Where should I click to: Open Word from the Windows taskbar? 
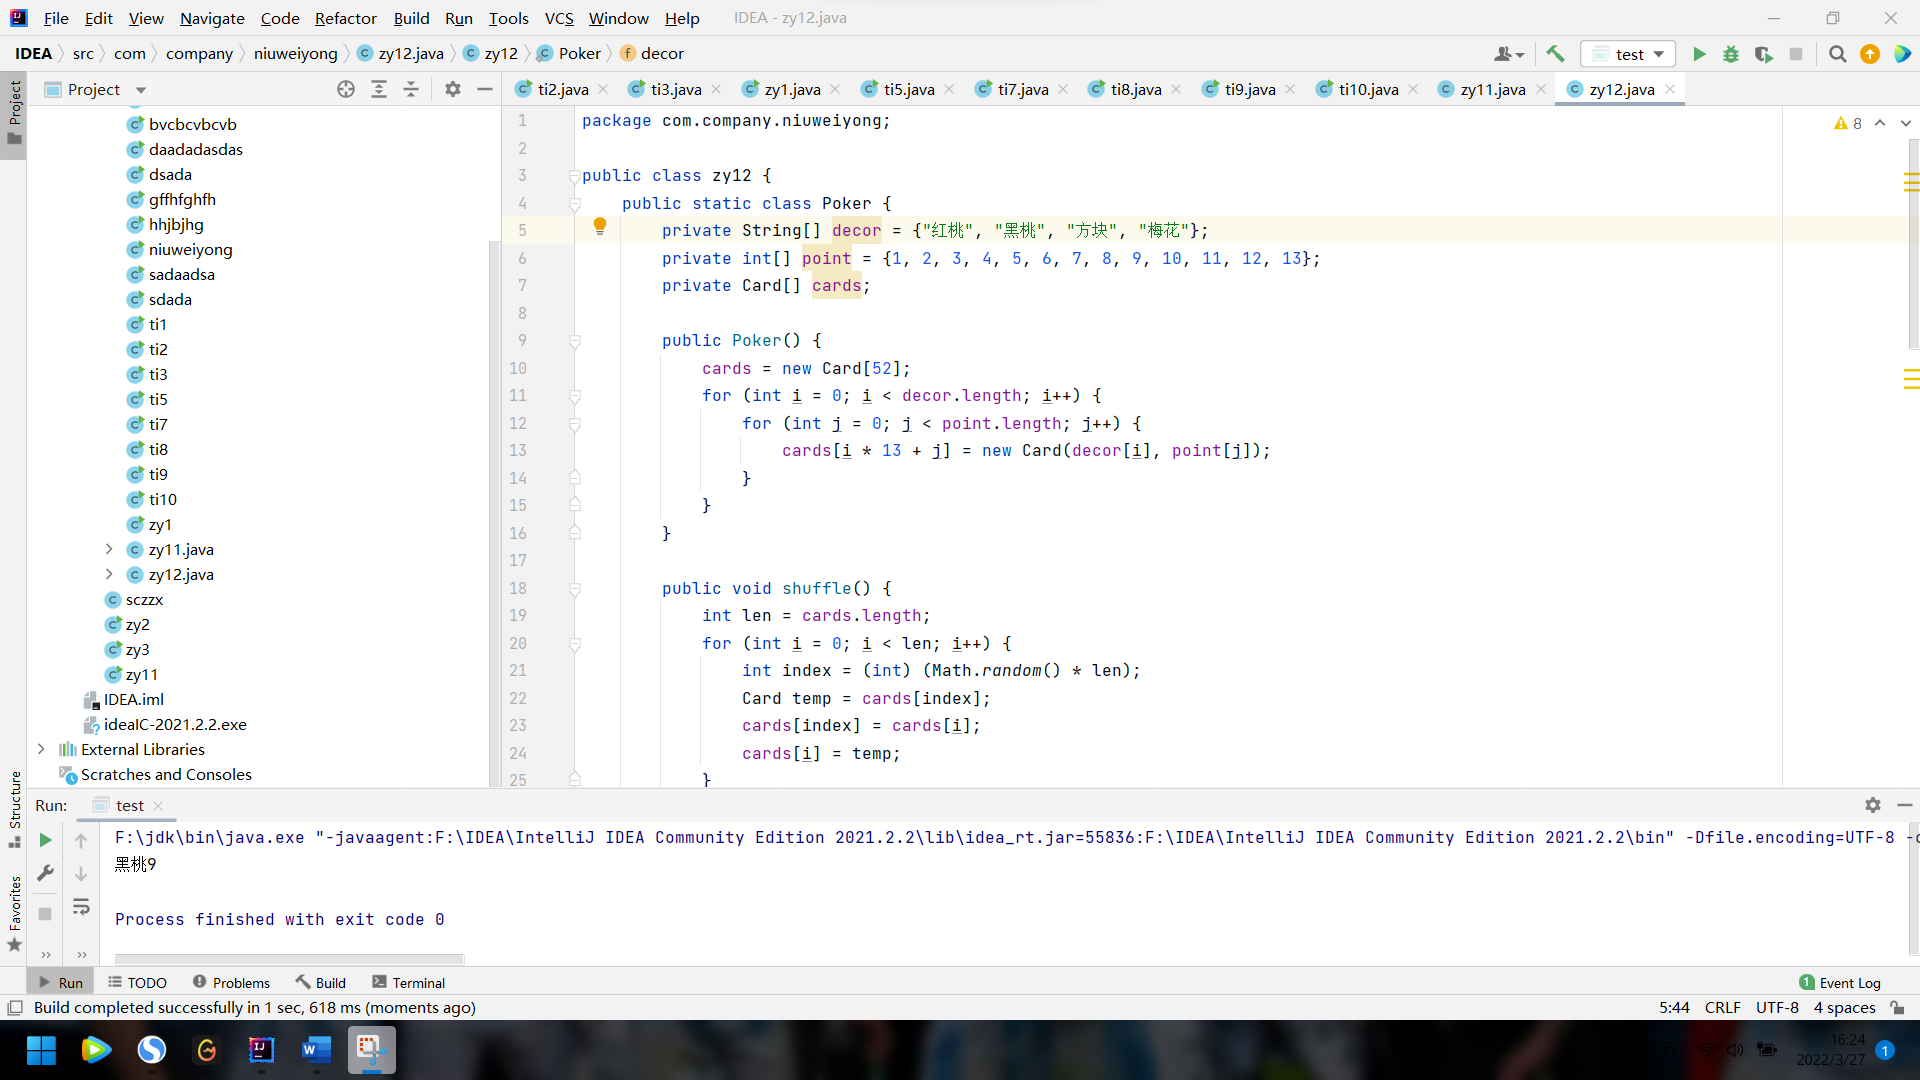tap(315, 1049)
